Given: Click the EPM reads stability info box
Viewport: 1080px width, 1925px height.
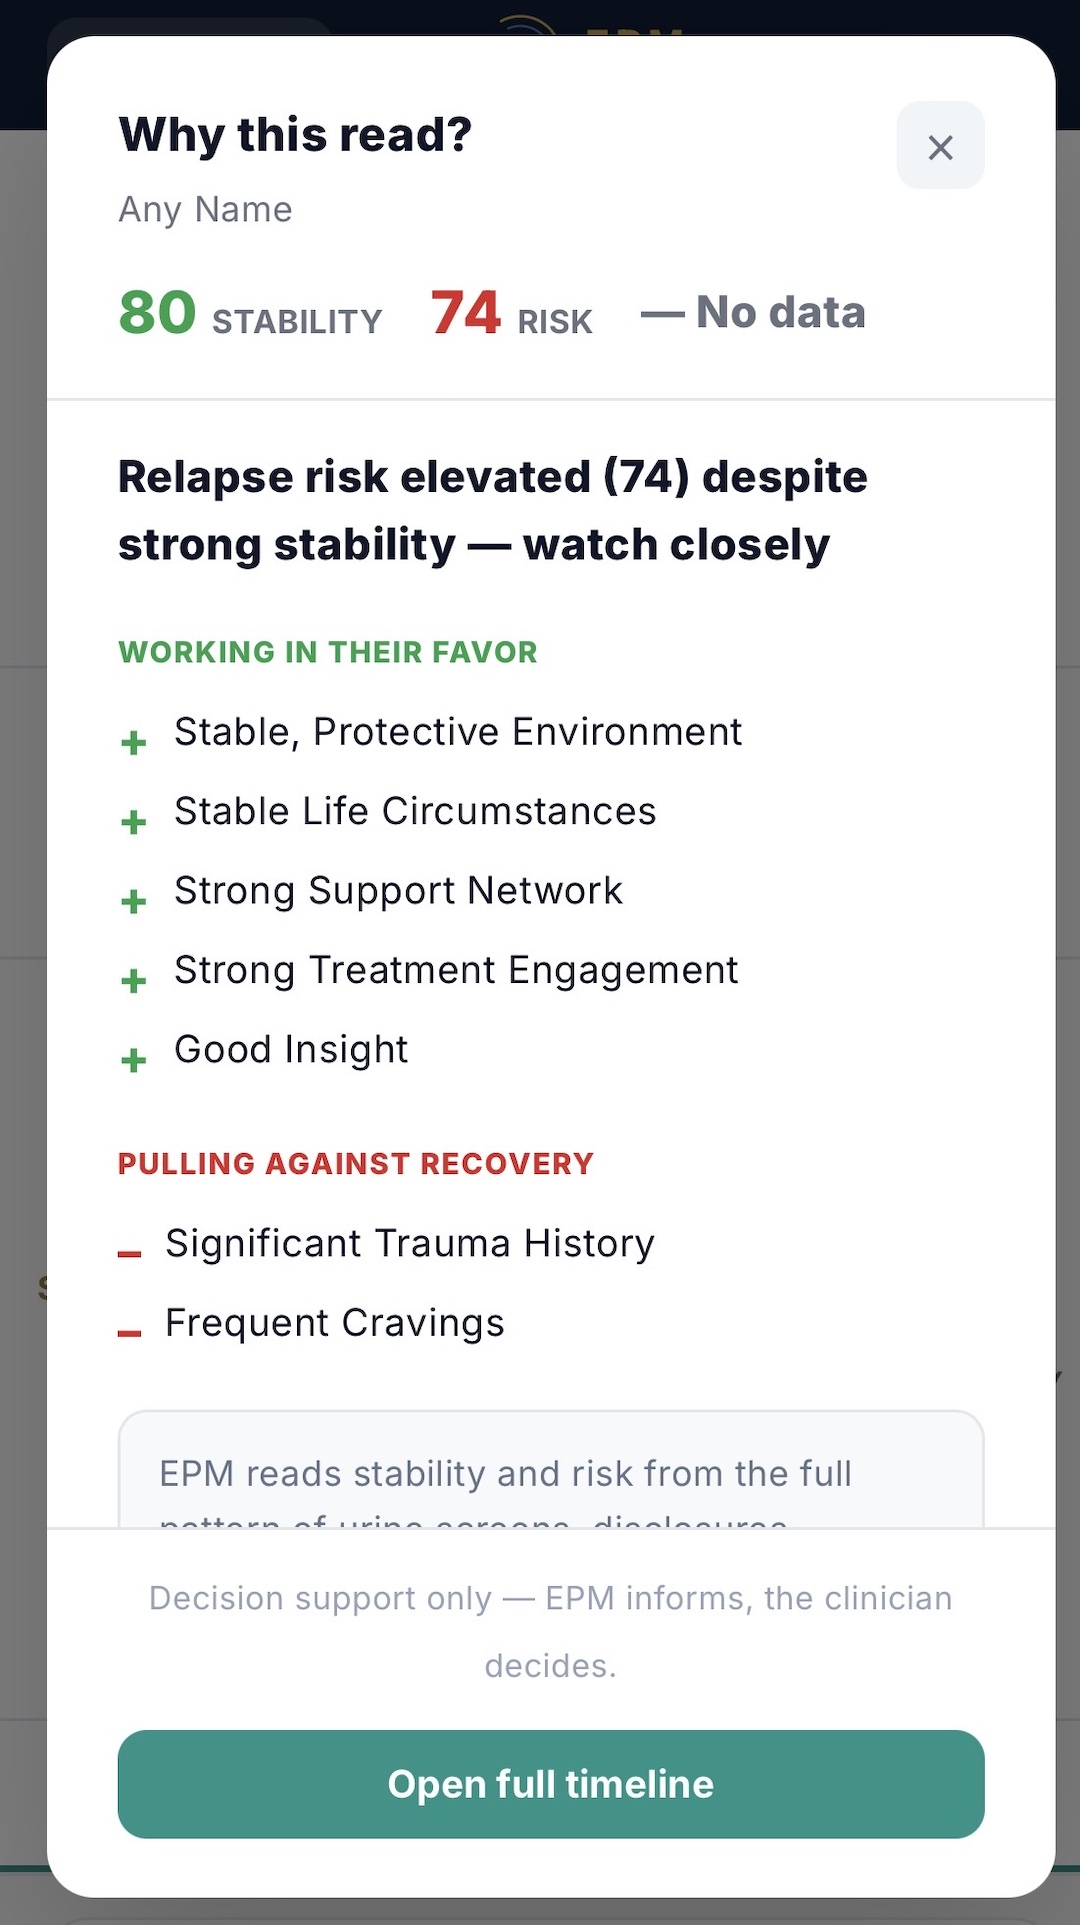Looking at the screenshot, I should (551, 1469).
